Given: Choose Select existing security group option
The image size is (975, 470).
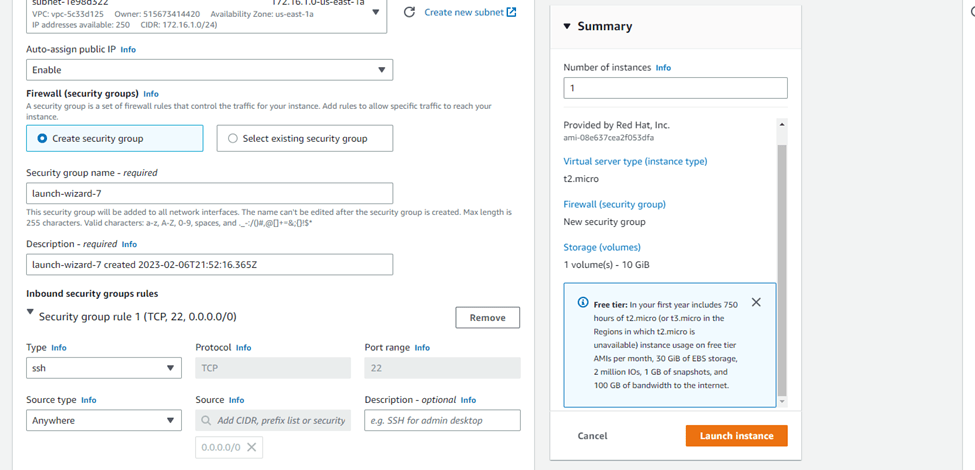Looking at the screenshot, I should pos(233,139).
